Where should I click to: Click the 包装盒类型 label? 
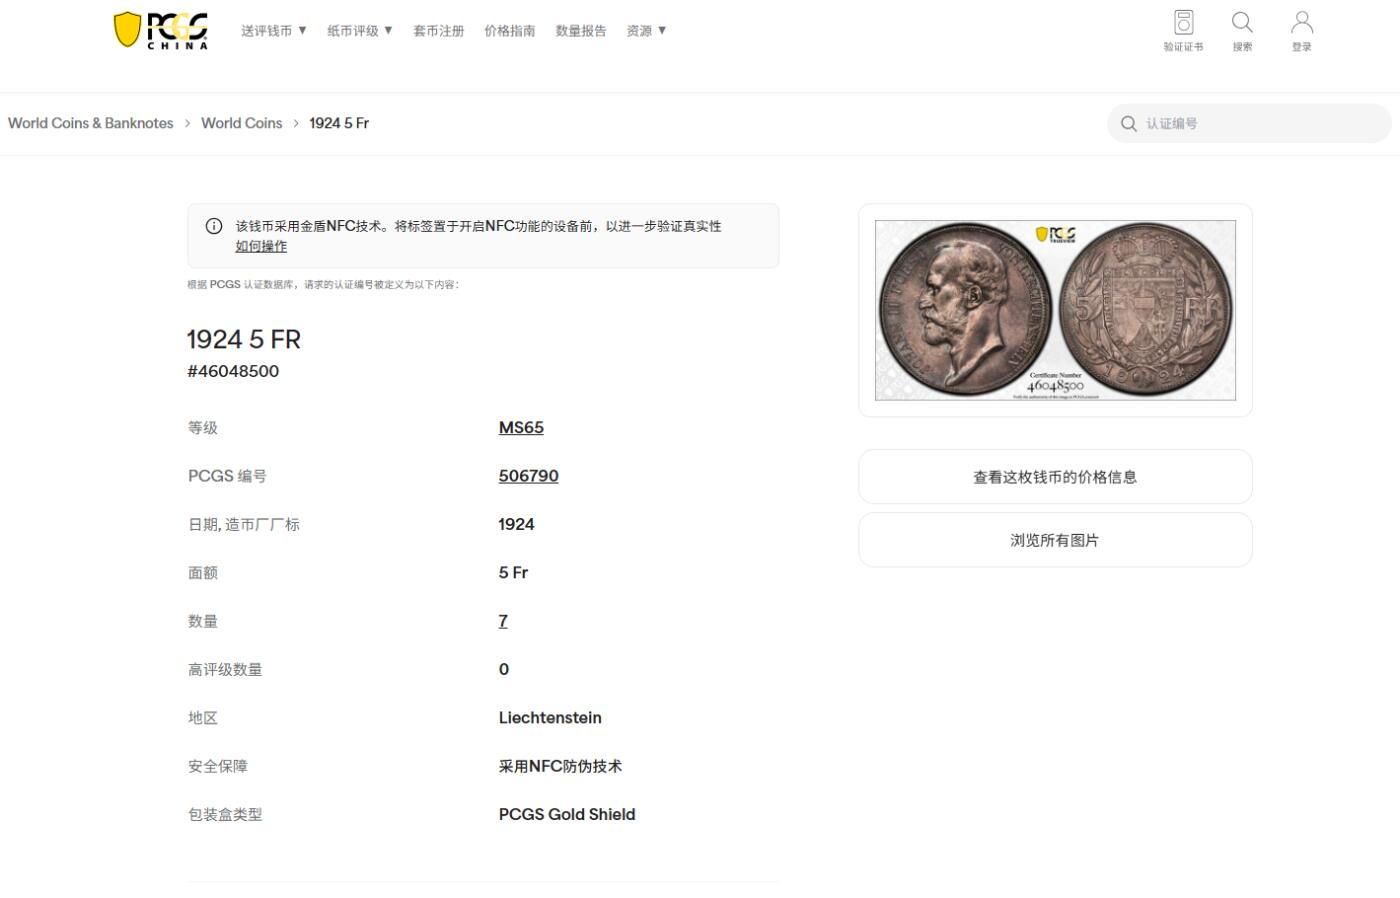(225, 814)
